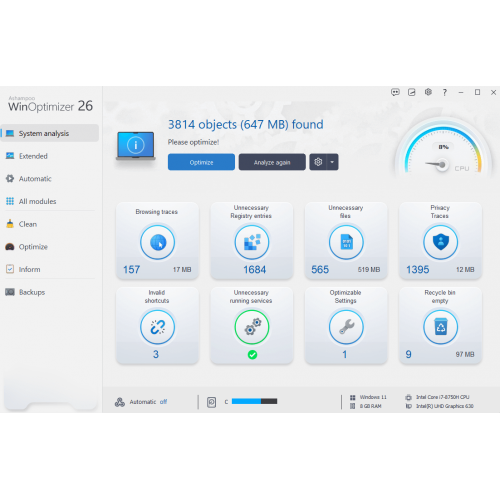
Task: Open the Unnecessary files document icon
Action: click(346, 242)
